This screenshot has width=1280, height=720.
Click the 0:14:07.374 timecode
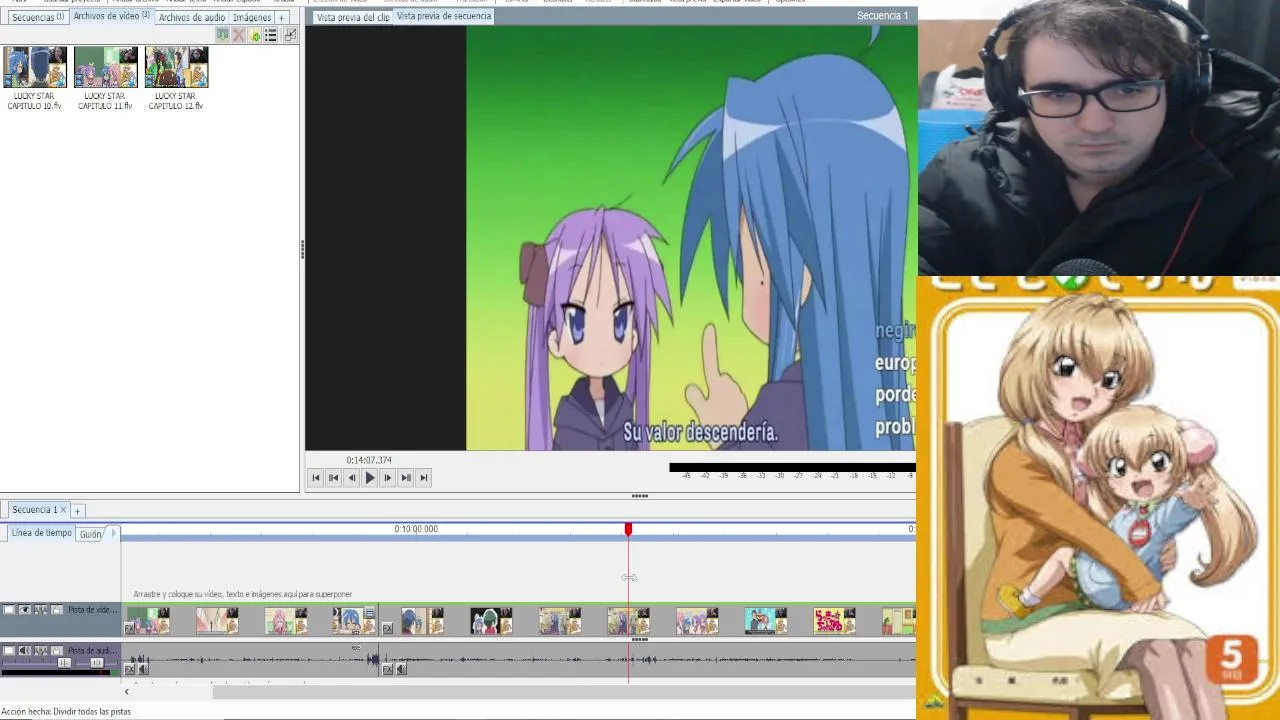[x=369, y=460]
